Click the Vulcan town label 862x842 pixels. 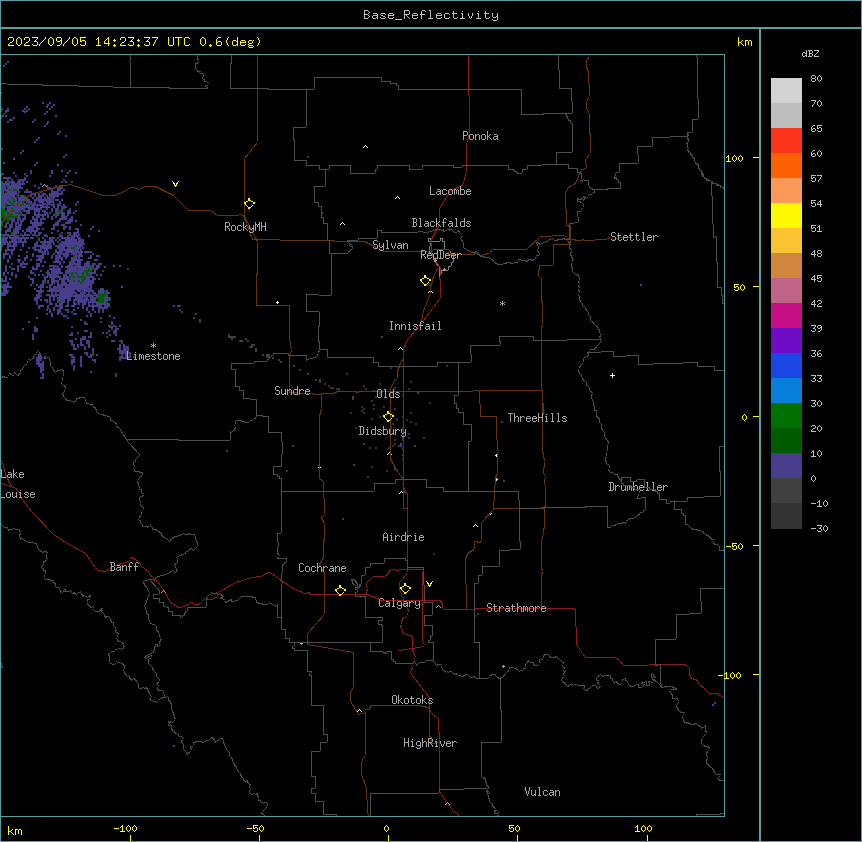pyautogui.click(x=542, y=792)
